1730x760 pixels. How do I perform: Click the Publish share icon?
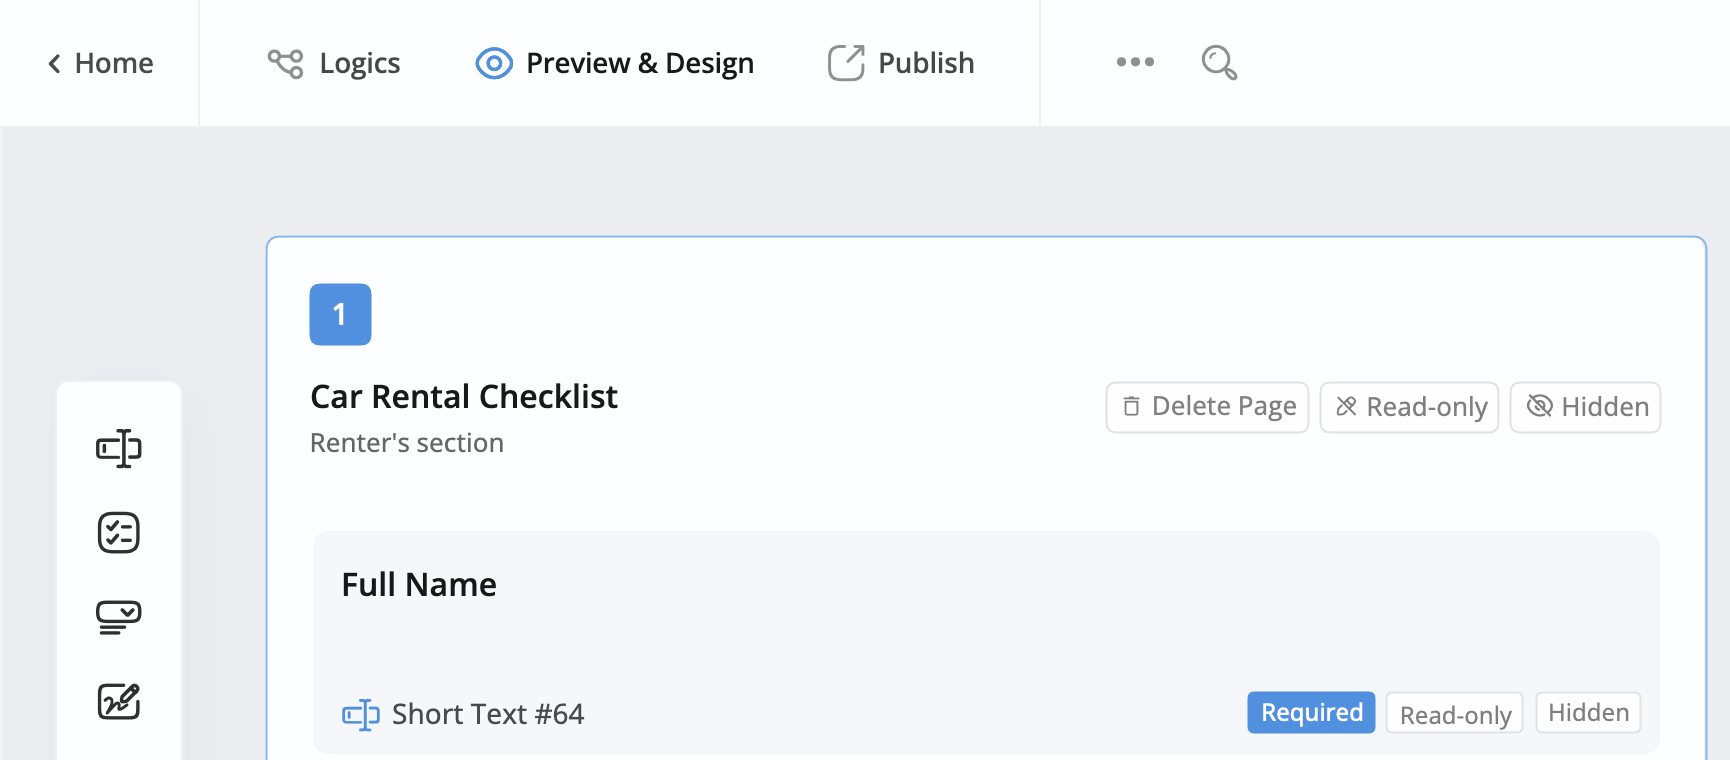point(846,63)
